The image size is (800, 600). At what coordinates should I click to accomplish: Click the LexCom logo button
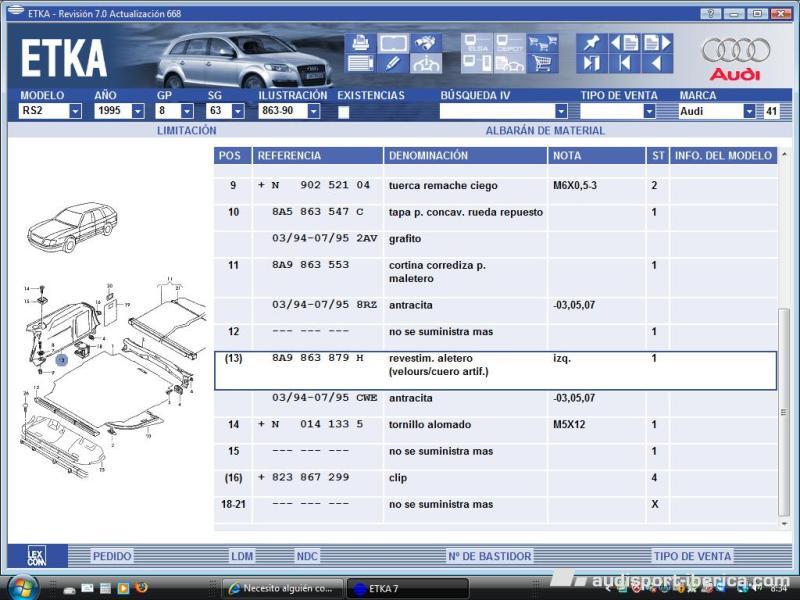coord(37,556)
